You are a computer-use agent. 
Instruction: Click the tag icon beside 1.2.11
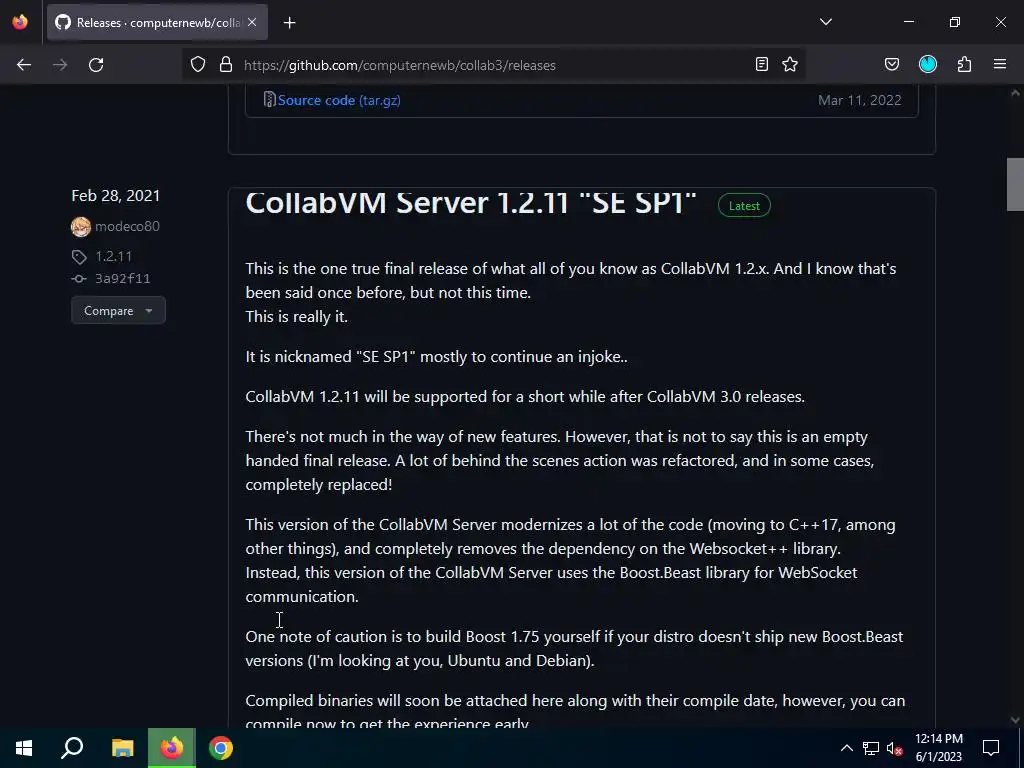click(x=79, y=257)
